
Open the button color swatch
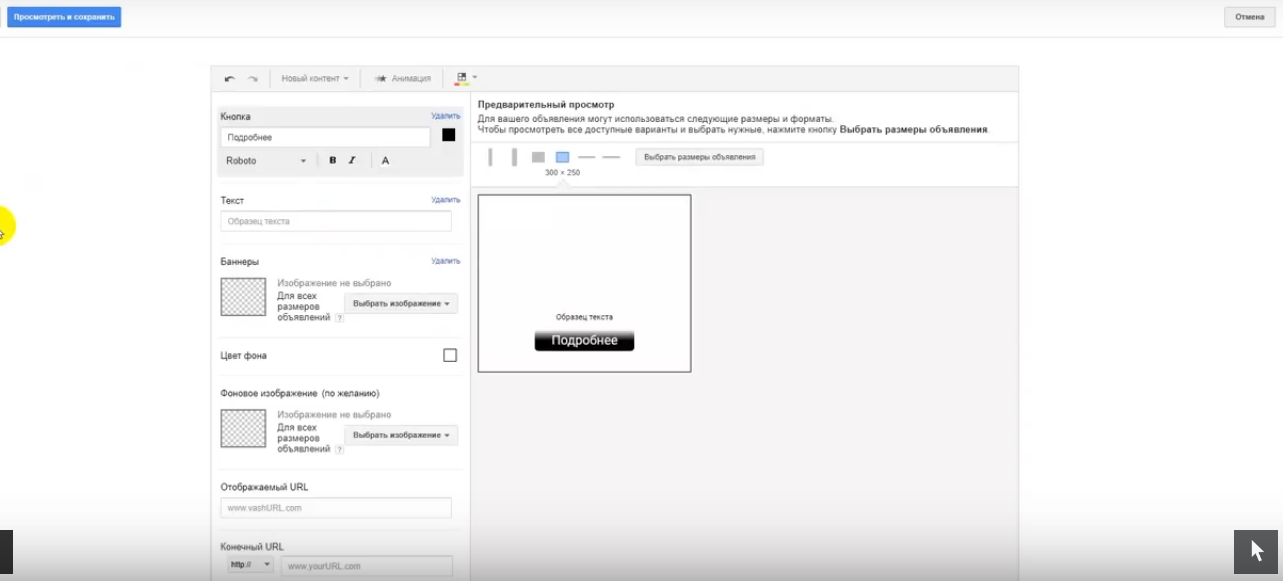pyautogui.click(x=448, y=136)
